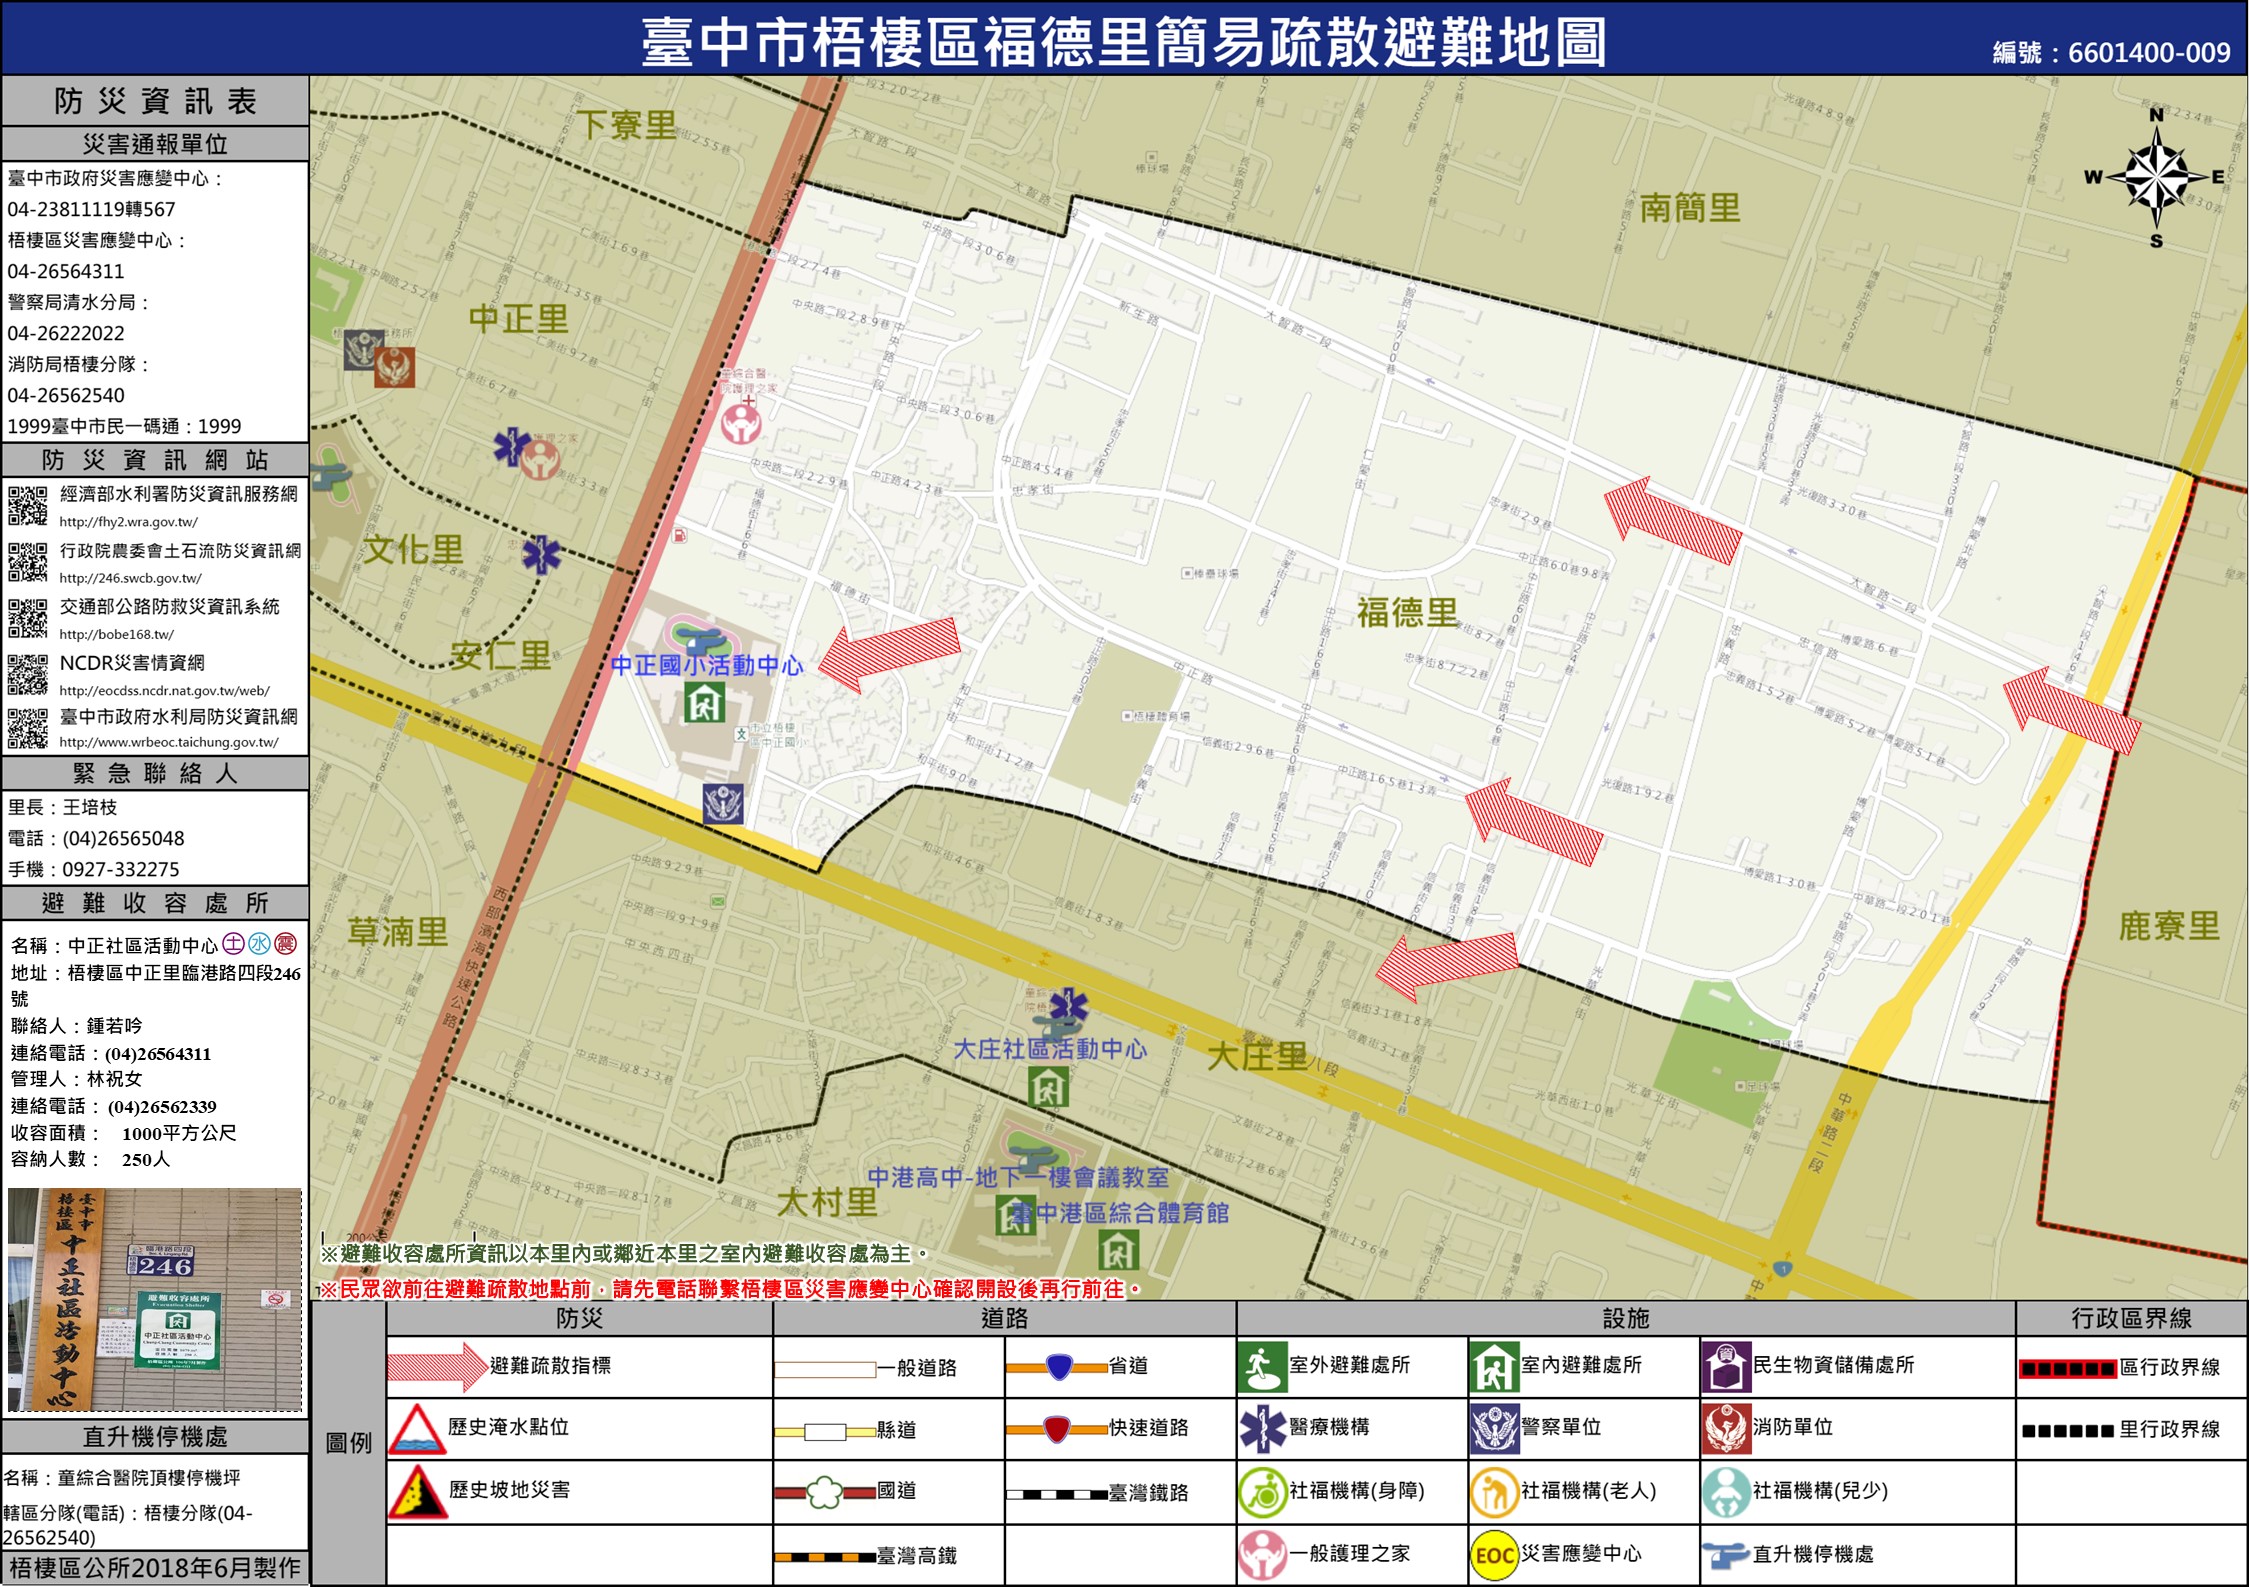This screenshot has width=2249, height=1587.
Task: Click the 中正社區活動中心 shelter photo
Action: click(x=155, y=1299)
